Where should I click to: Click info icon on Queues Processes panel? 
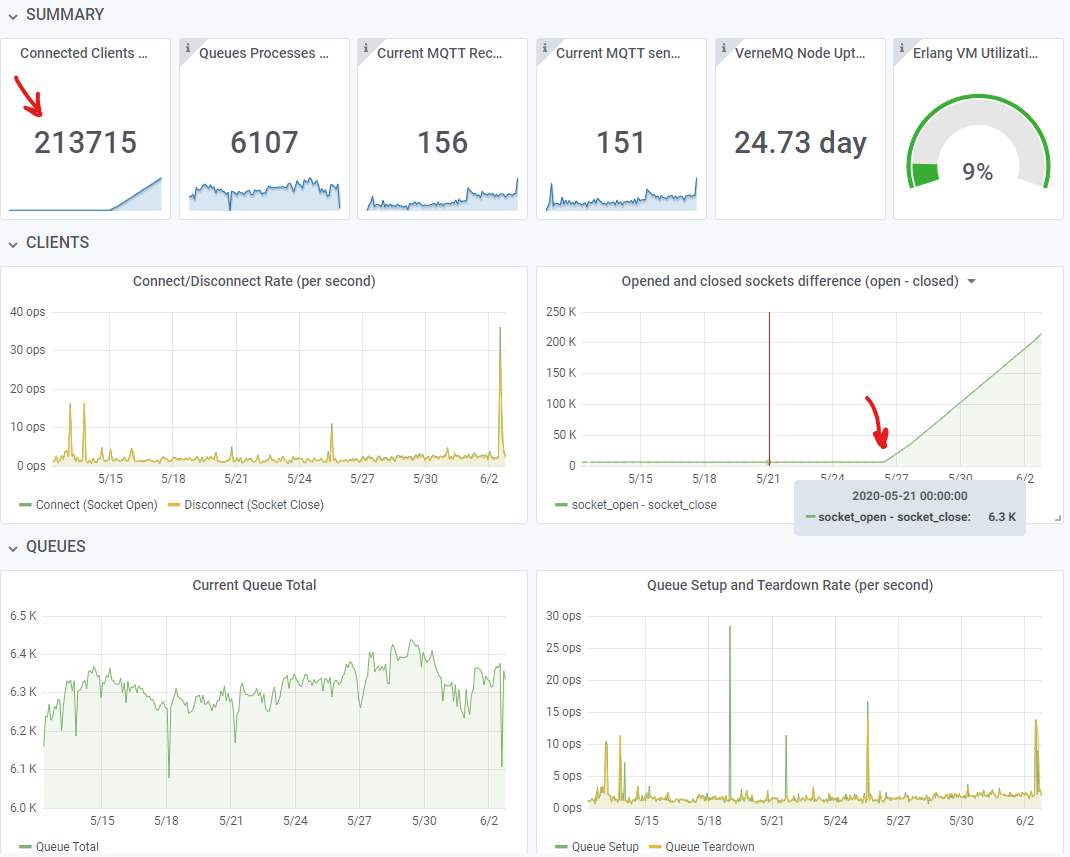187,48
